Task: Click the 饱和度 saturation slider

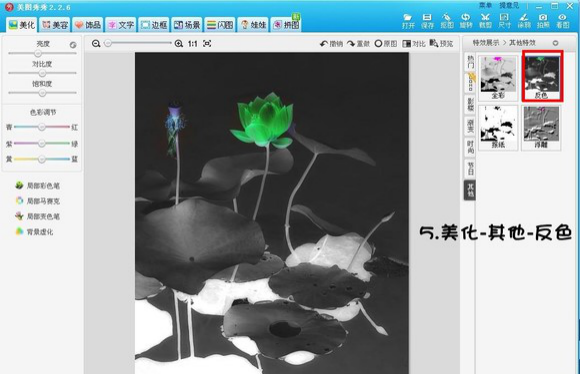Action: click(42, 93)
